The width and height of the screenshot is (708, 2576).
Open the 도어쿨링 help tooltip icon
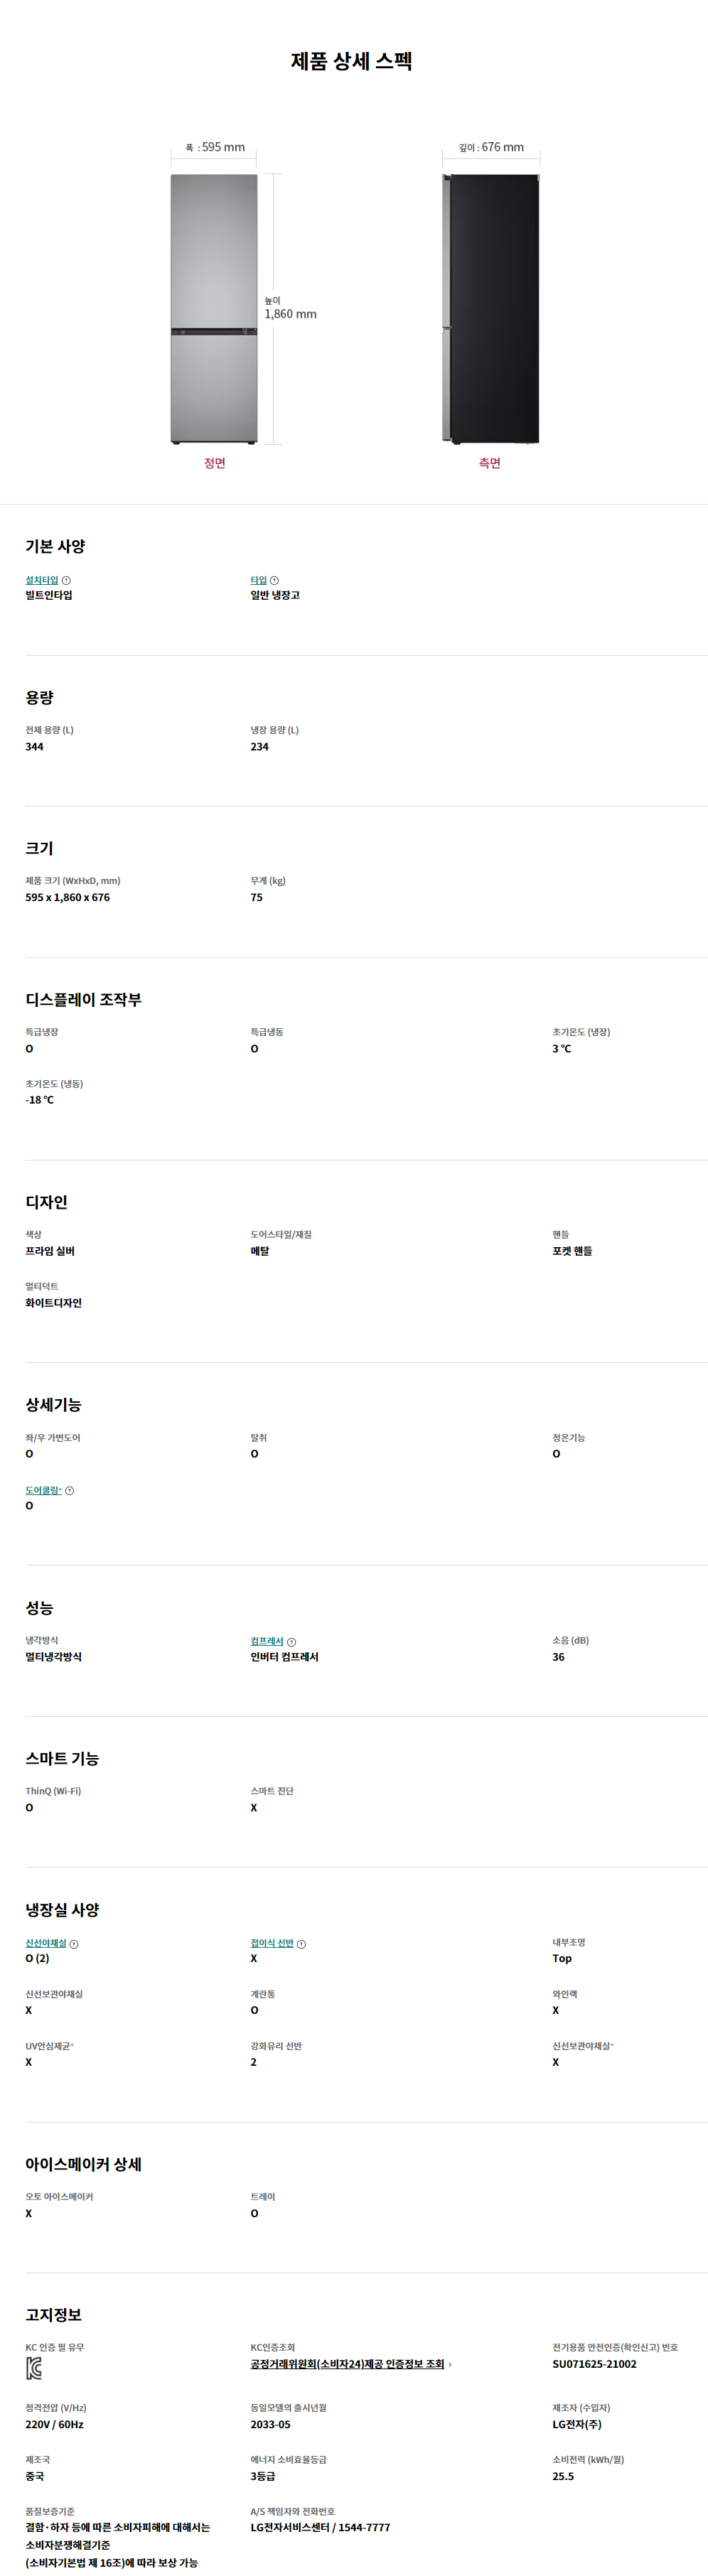(69, 1490)
